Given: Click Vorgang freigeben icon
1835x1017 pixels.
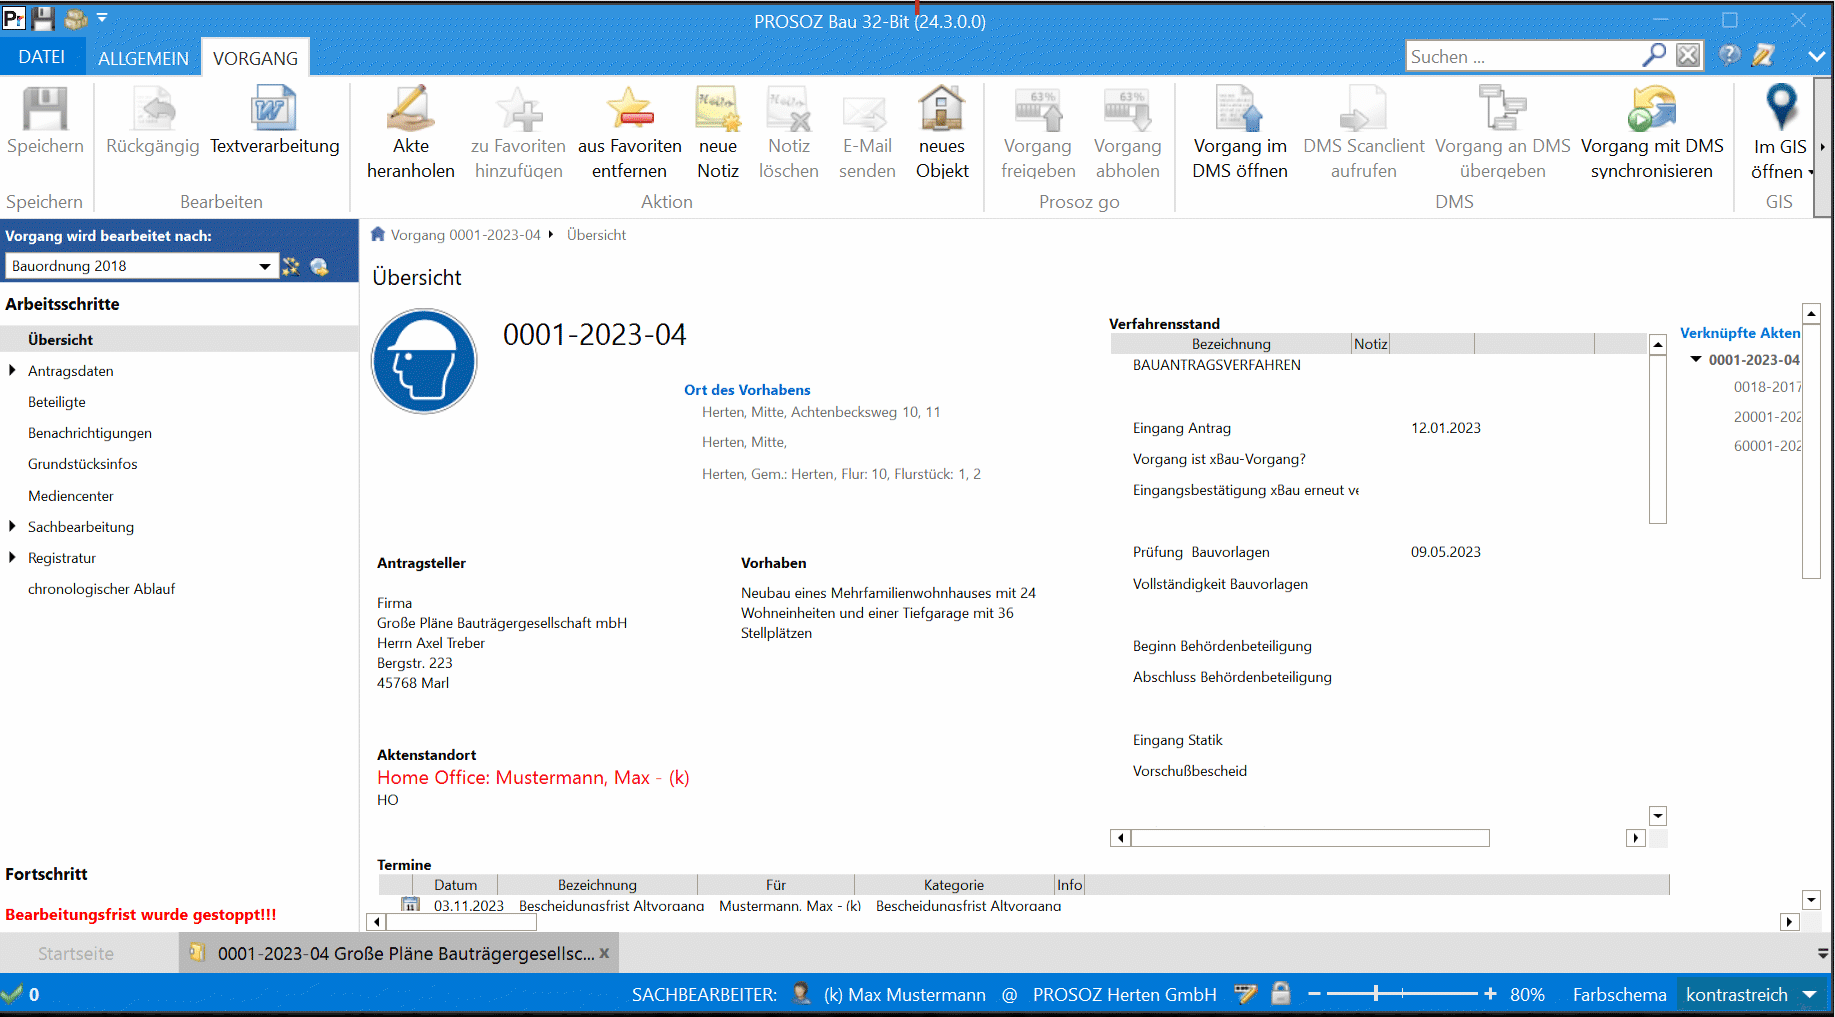Looking at the screenshot, I should (1038, 109).
